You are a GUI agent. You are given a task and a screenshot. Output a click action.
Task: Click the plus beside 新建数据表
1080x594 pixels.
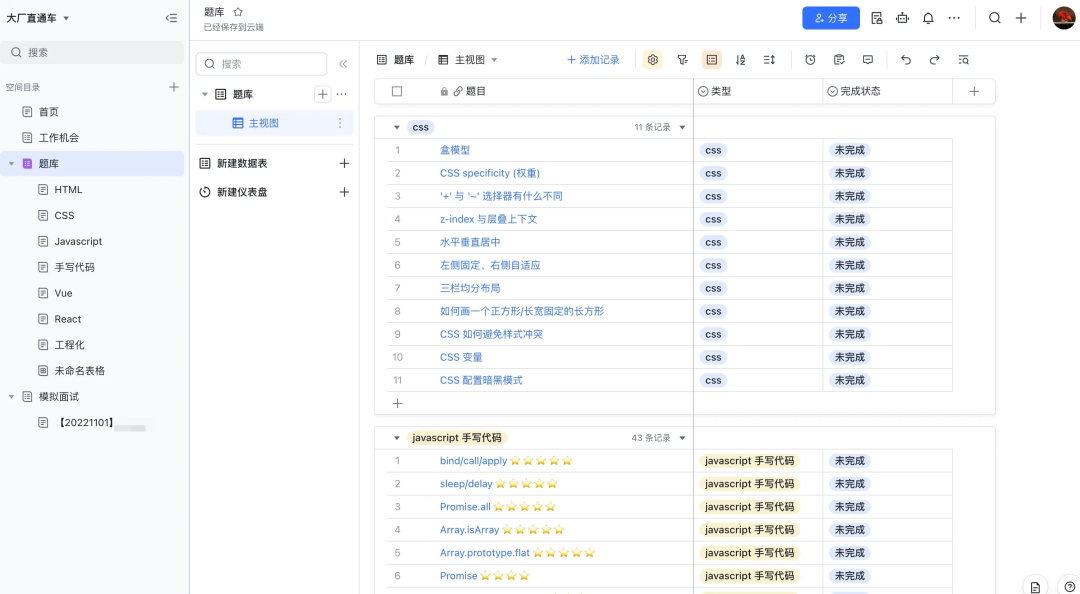tap(344, 163)
